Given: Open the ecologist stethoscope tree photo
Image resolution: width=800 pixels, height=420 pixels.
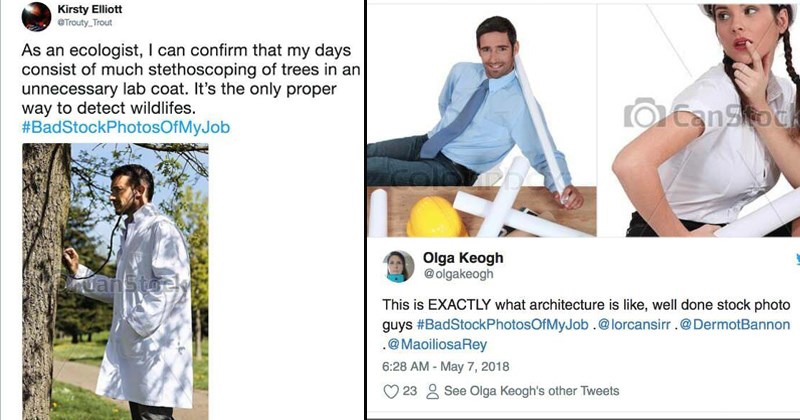Looking at the screenshot, I should 115,280.
